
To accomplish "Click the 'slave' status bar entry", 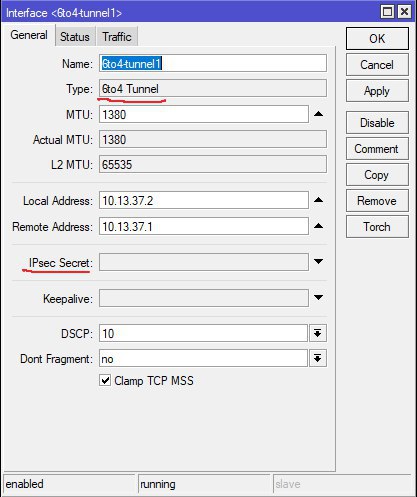I will pyautogui.click(x=343, y=484).
